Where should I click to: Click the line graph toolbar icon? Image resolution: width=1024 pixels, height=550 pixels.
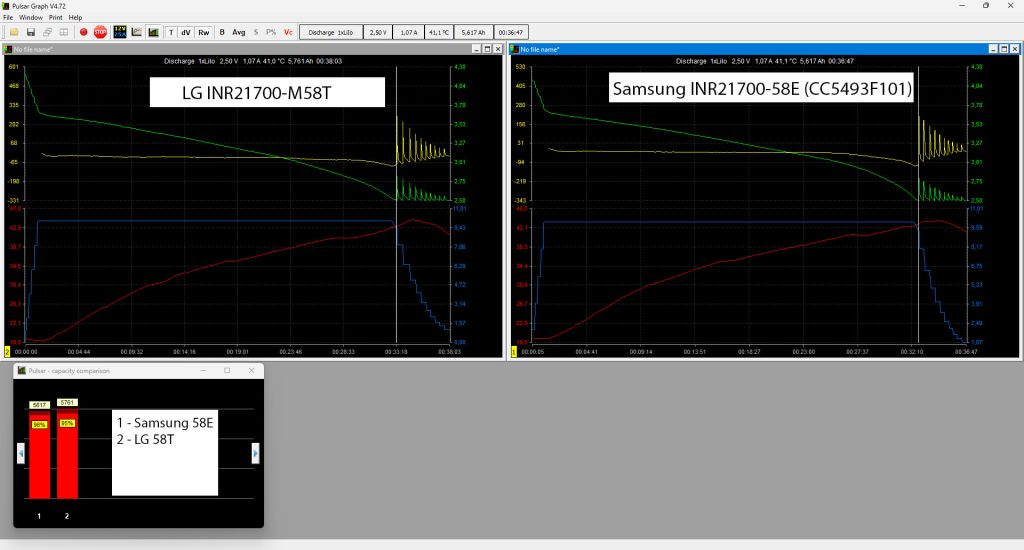(136, 32)
